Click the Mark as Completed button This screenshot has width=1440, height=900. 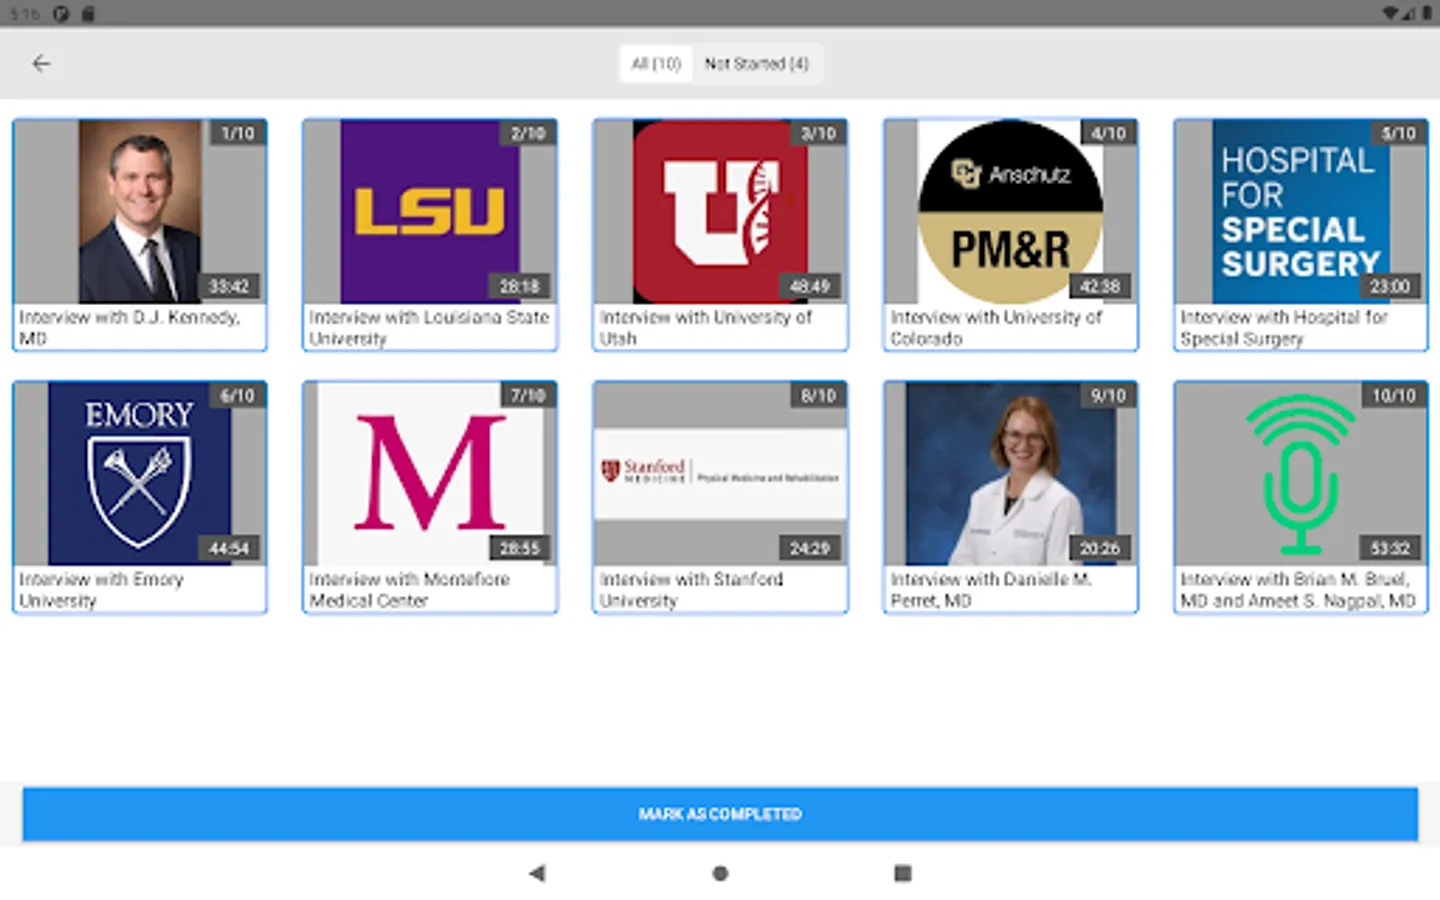720,814
